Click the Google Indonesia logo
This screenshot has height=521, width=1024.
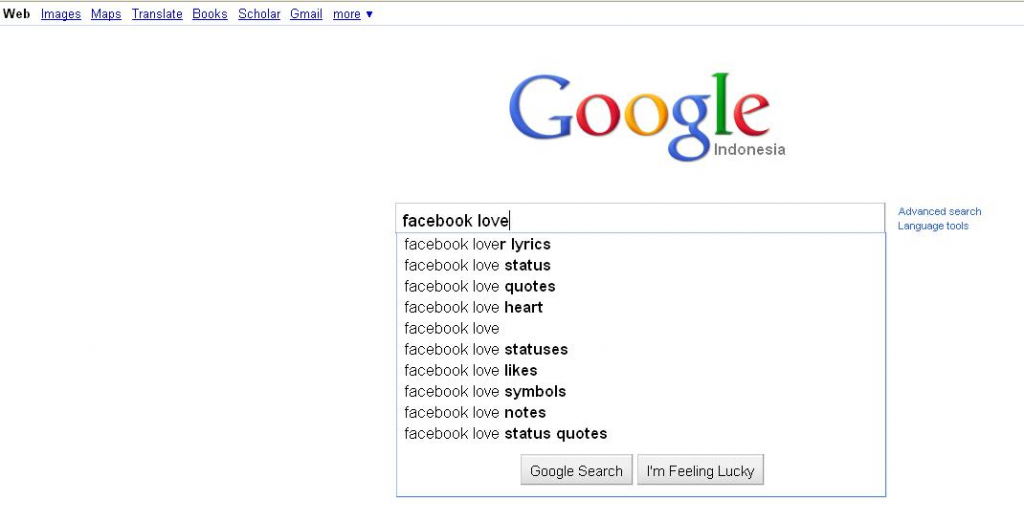pos(647,118)
